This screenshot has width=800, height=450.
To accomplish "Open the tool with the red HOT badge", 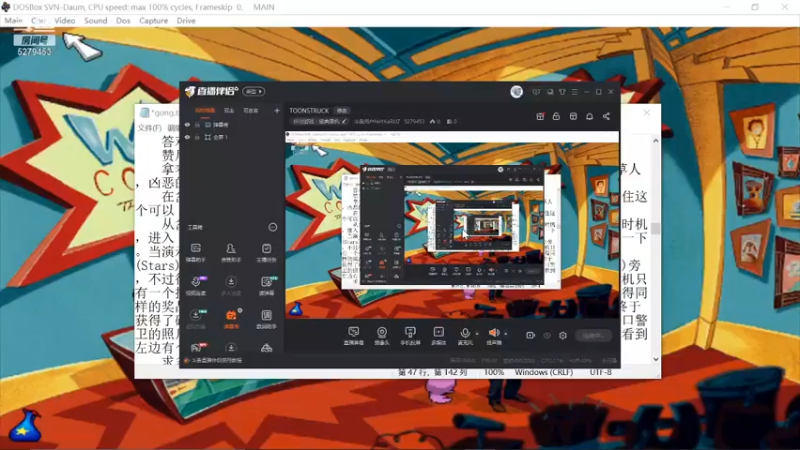I will 196,347.
